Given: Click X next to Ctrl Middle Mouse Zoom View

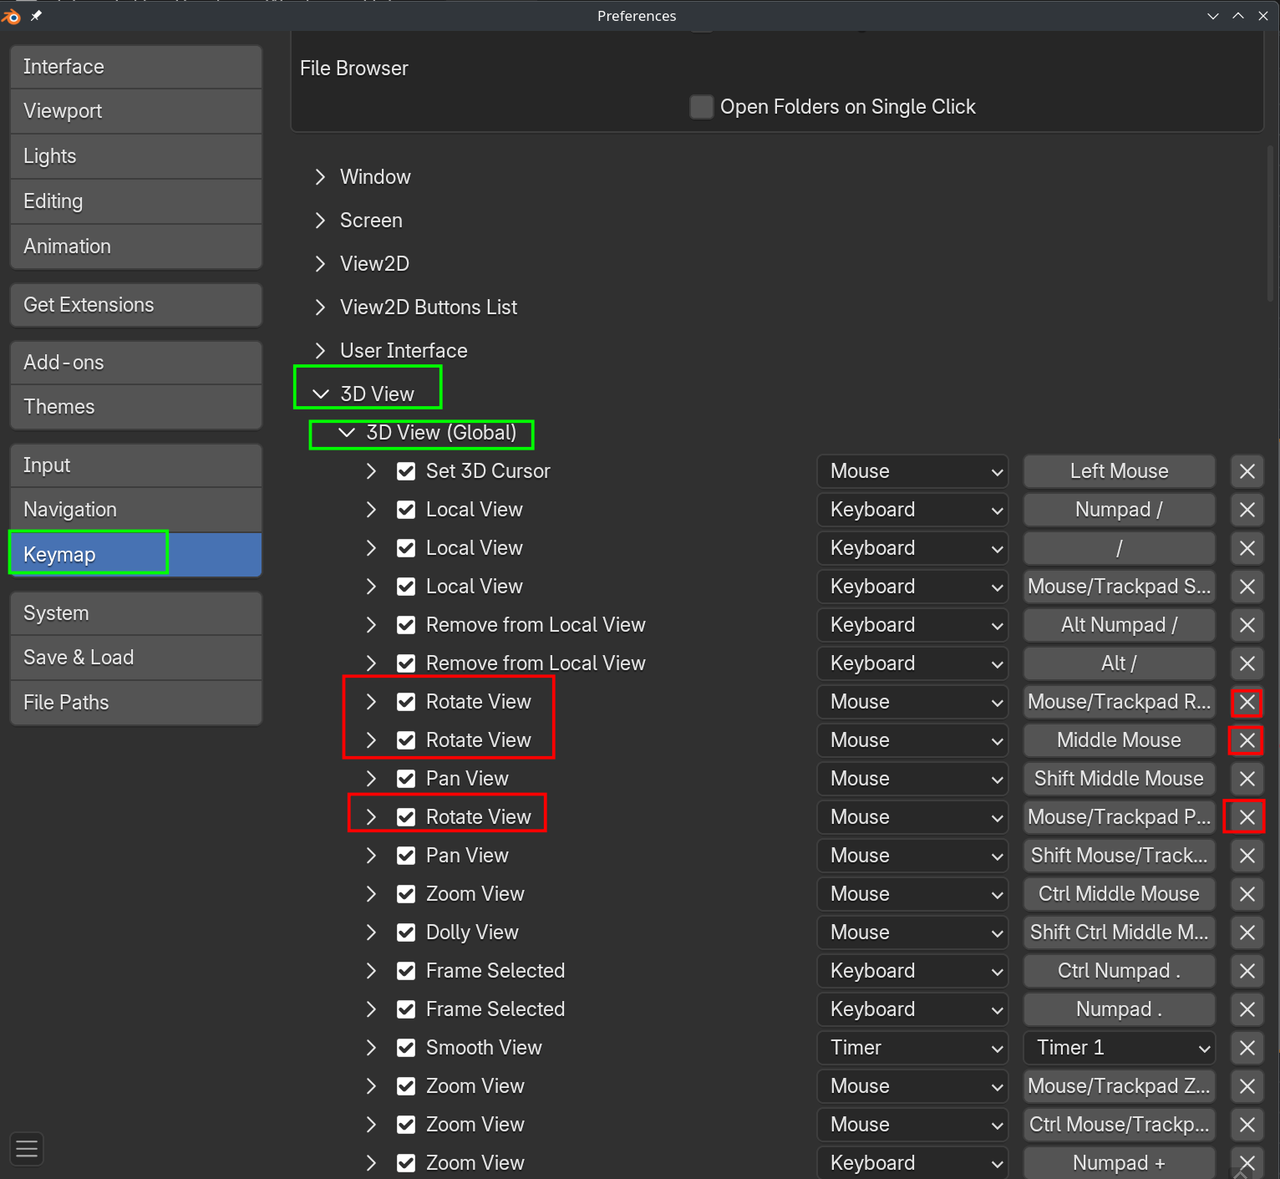Looking at the screenshot, I should [x=1247, y=894].
